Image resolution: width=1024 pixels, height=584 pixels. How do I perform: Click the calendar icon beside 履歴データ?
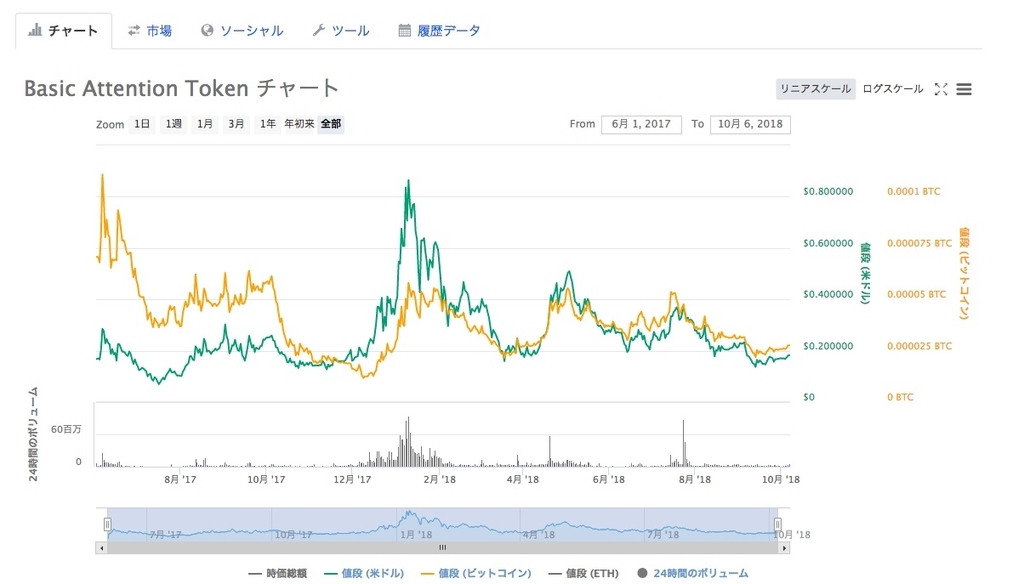click(405, 31)
